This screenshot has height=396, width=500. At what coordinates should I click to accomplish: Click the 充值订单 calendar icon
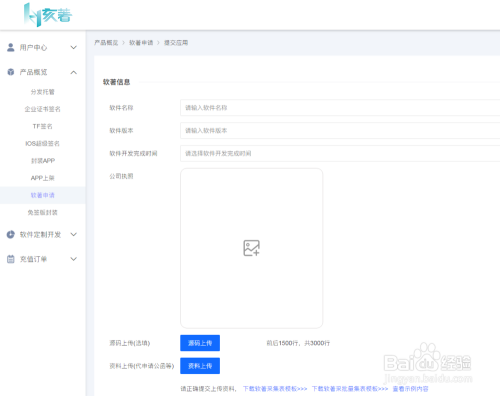pyautogui.click(x=11, y=259)
